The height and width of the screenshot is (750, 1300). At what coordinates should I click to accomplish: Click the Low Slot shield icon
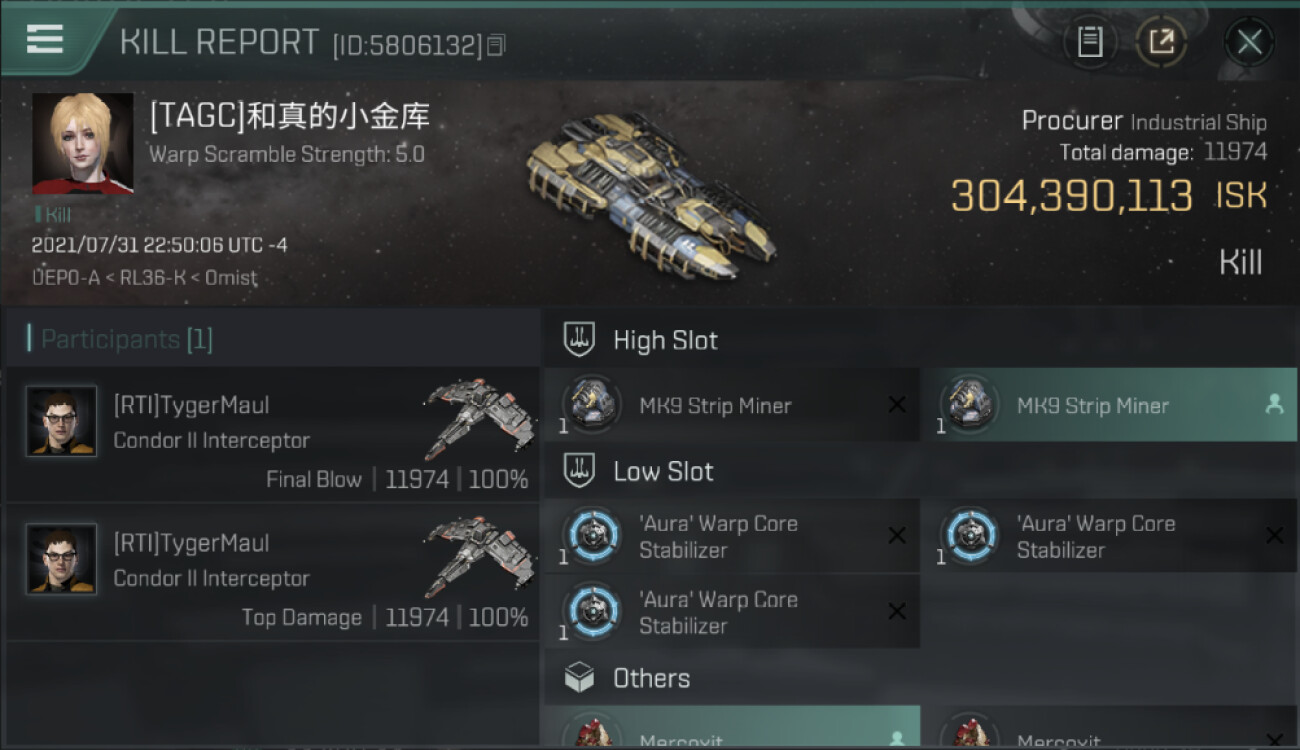580,471
